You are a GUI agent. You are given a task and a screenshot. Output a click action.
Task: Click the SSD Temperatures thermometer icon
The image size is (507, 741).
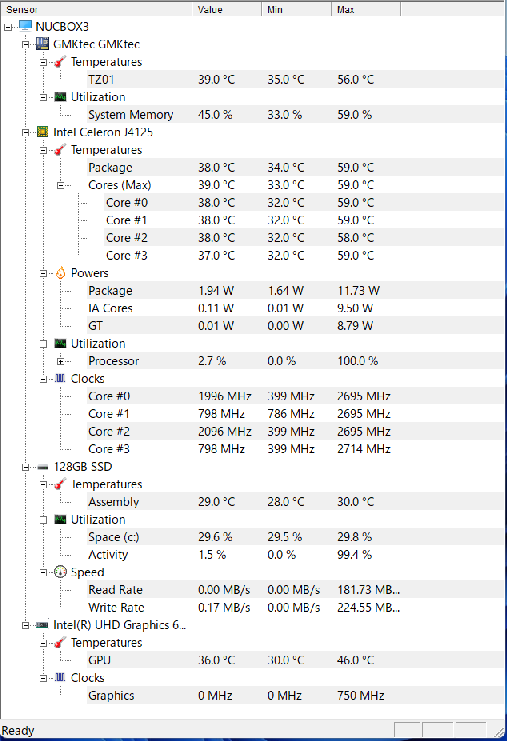tap(60, 484)
